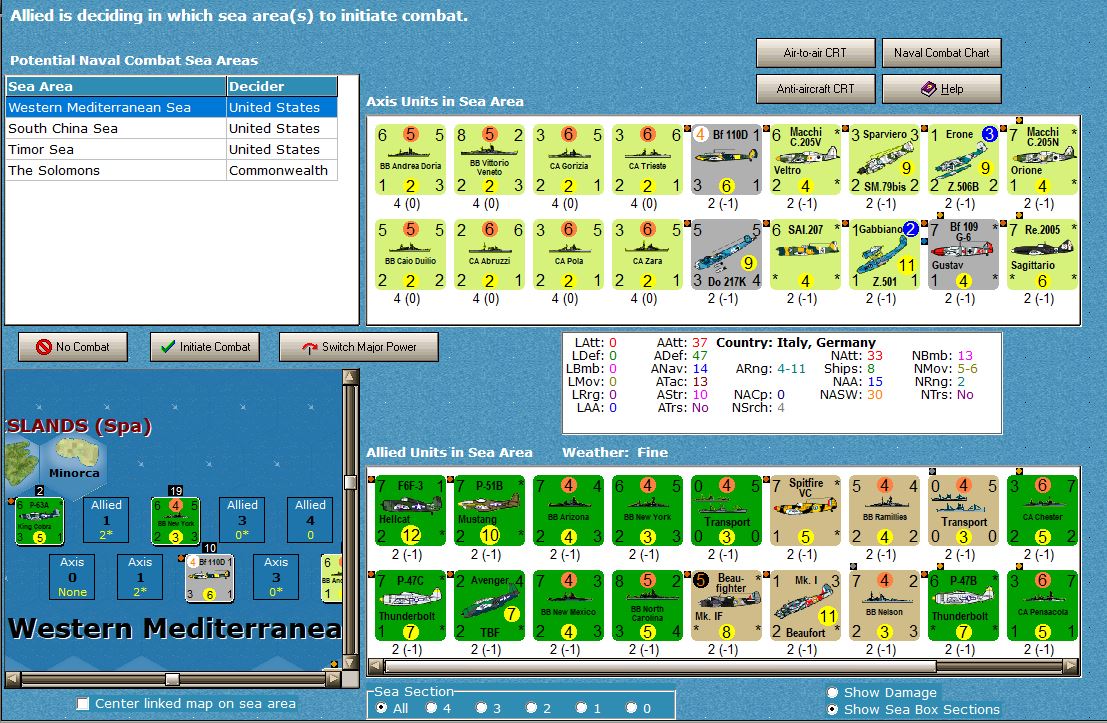Select the Erone Z.506B seaplane counter
The height and width of the screenshot is (723, 1107).
point(964,160)
